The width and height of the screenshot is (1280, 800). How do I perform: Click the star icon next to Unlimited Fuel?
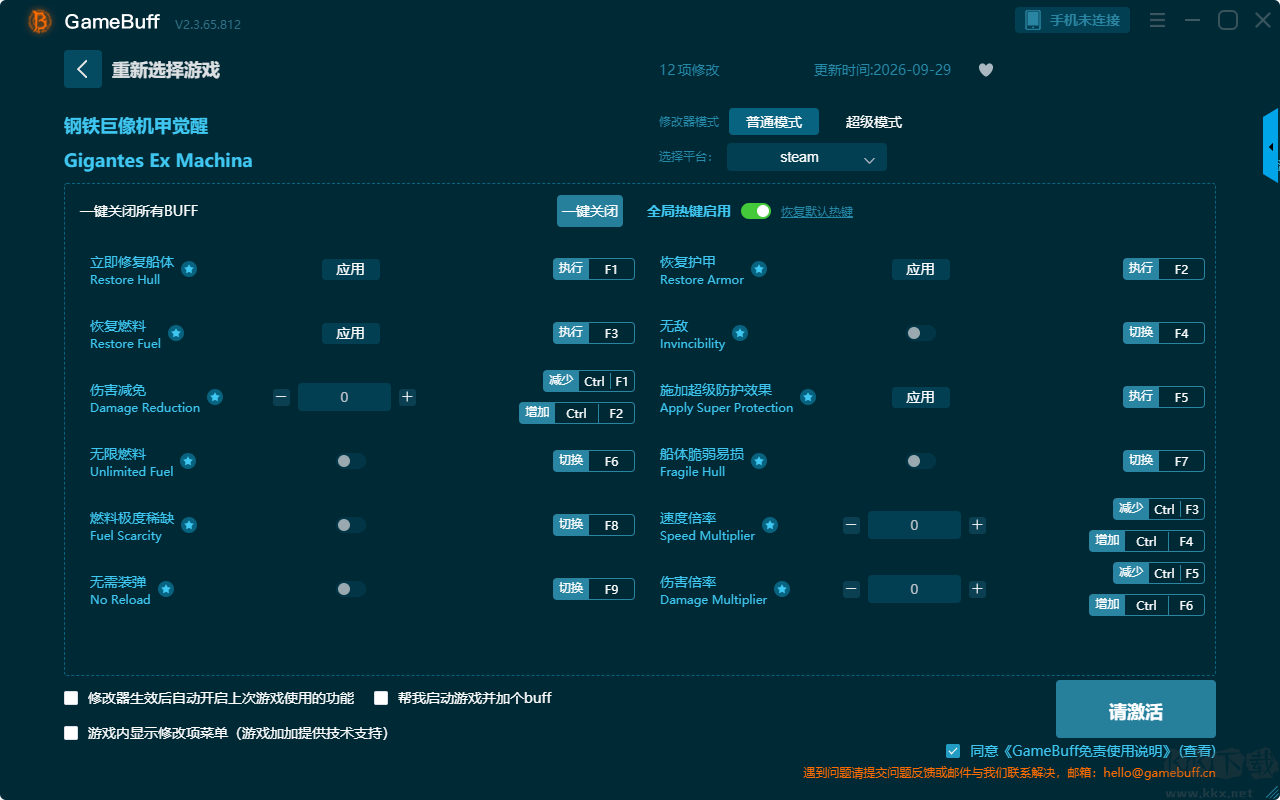(188, 461)
